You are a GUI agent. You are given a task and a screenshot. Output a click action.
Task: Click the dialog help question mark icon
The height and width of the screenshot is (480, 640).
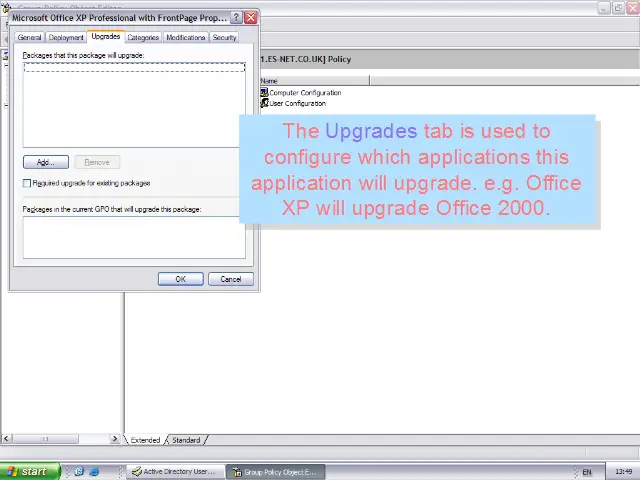(x=236, y=18)
